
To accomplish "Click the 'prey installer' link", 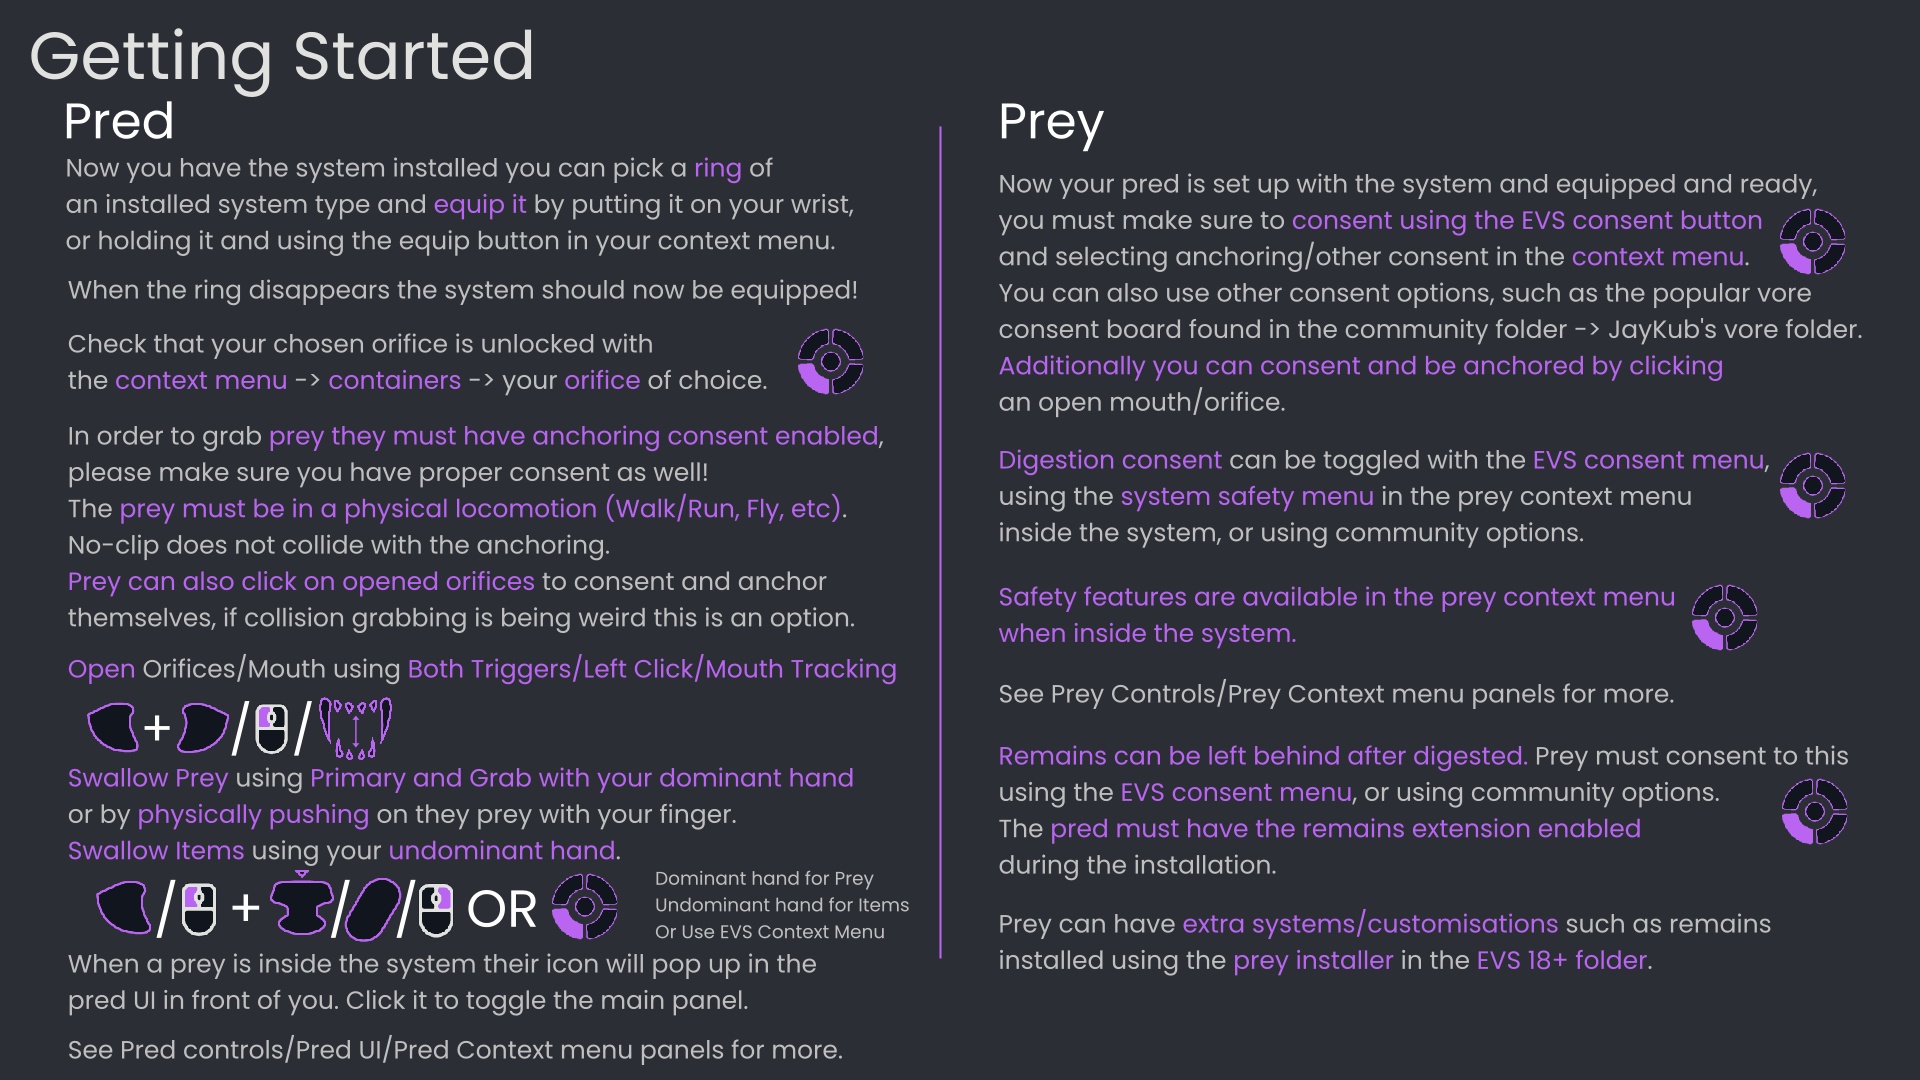I will click(x=1312, y=960).
